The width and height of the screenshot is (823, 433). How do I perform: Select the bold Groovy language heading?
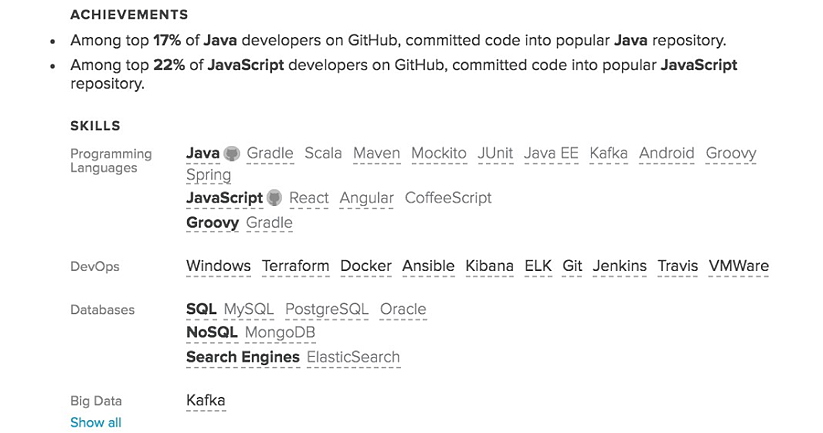coord(212,223)
